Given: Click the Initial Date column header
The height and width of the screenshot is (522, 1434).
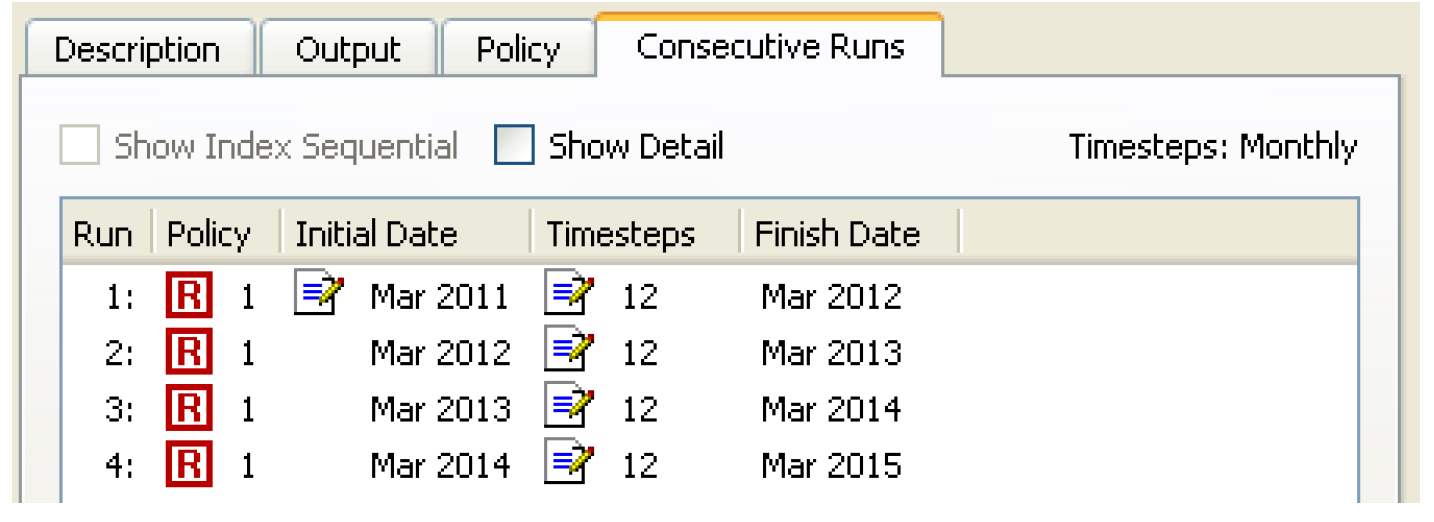Looking at the screenshot, I should click(376, 234).
